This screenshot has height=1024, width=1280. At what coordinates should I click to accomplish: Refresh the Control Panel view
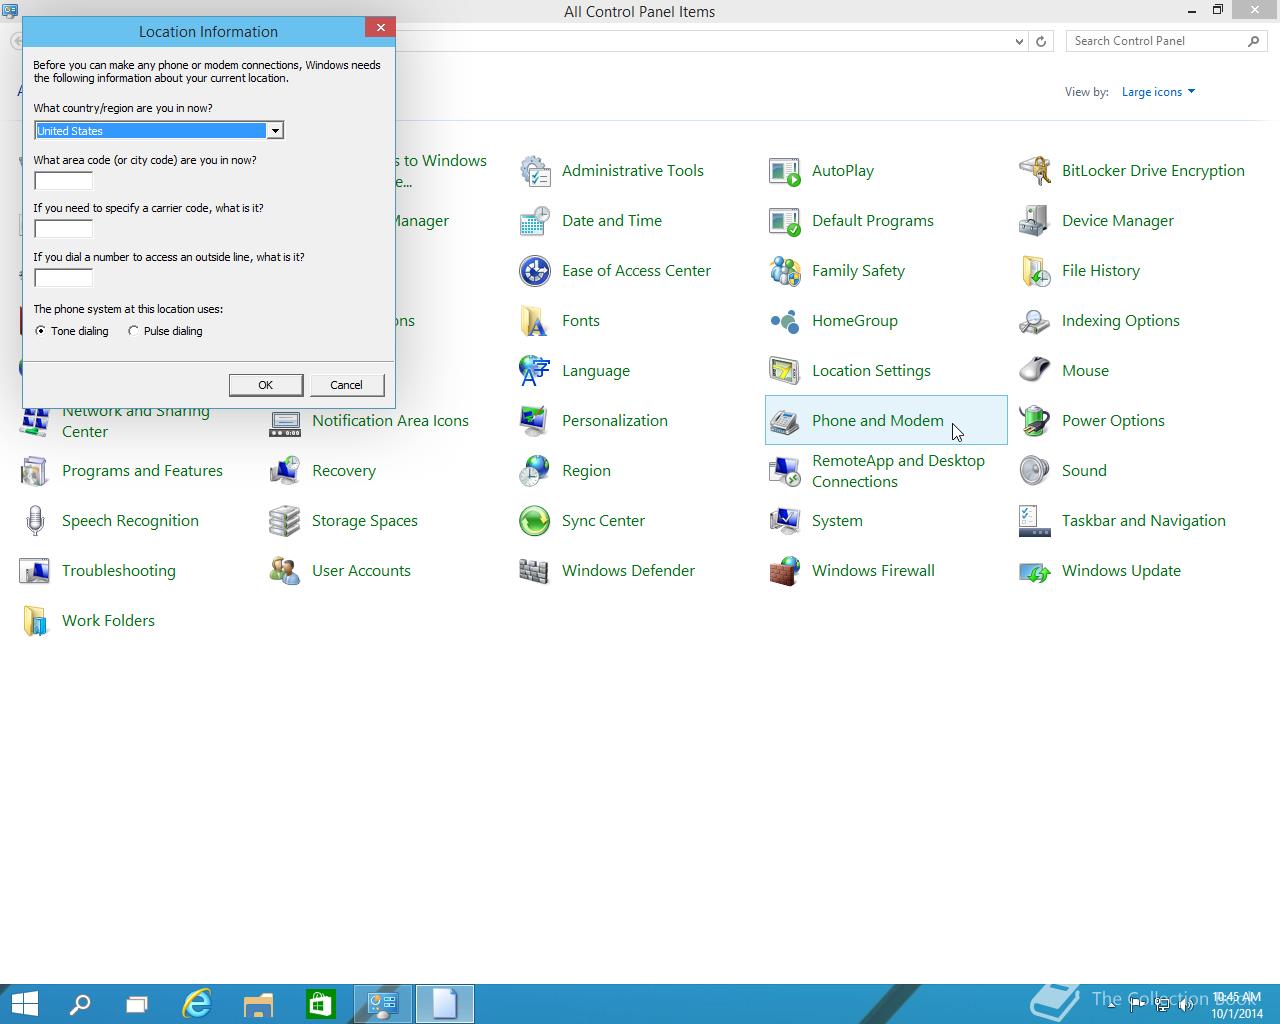click(x=1041, y=41)
